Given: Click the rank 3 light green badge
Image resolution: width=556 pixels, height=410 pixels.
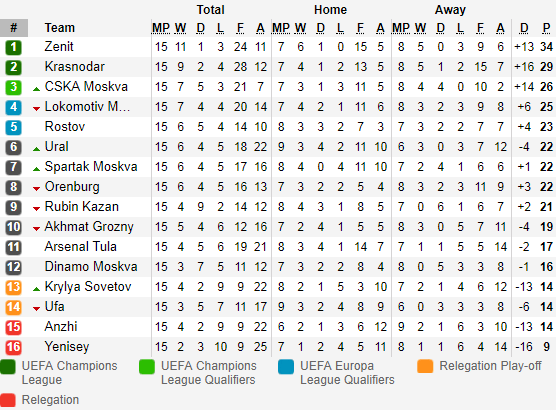Looking at the screenshot, I should tap(13, 87).
